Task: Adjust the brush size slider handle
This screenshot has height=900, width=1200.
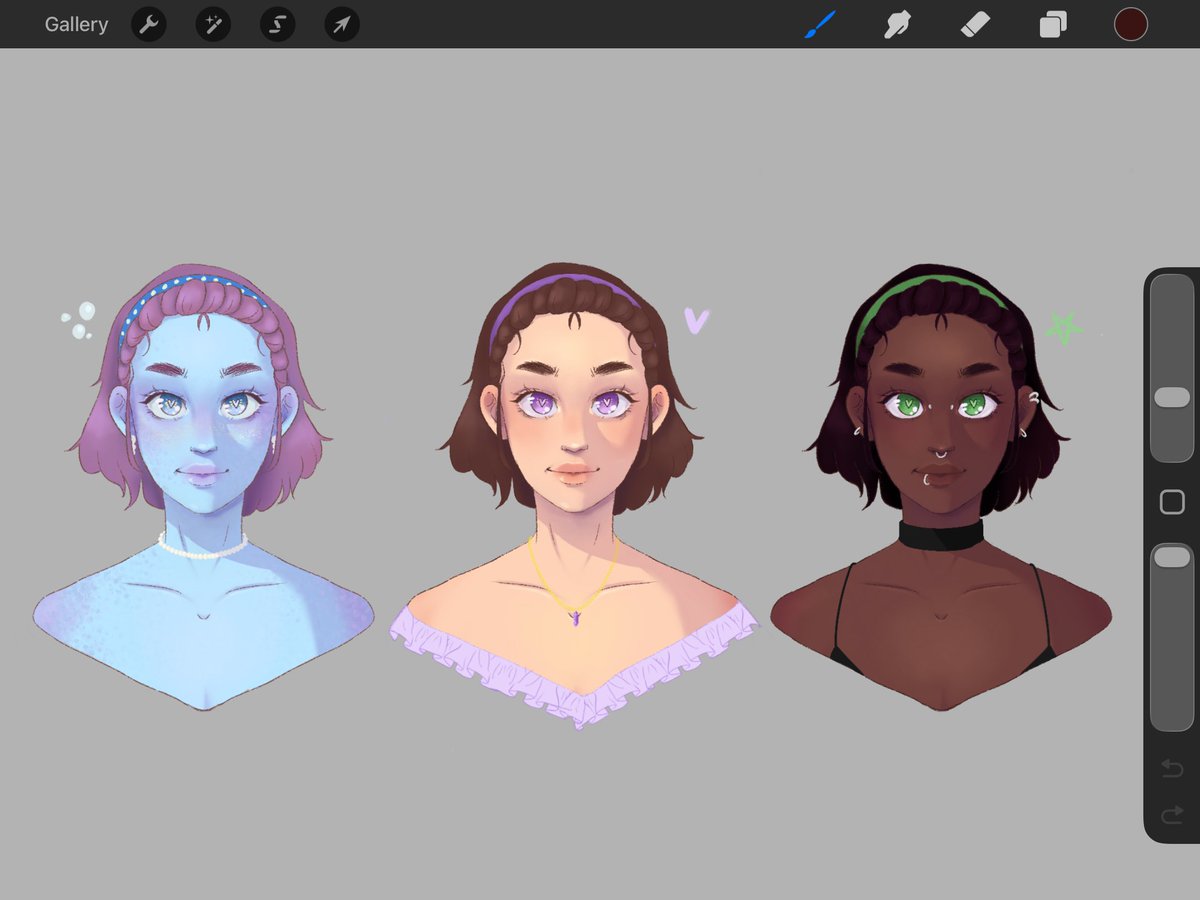Action: [x=1172, y=398]
